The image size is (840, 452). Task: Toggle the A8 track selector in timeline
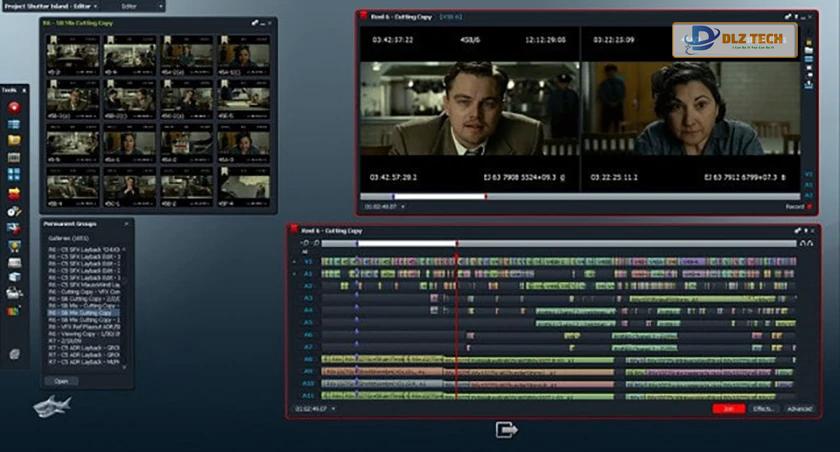click(308, 359)
